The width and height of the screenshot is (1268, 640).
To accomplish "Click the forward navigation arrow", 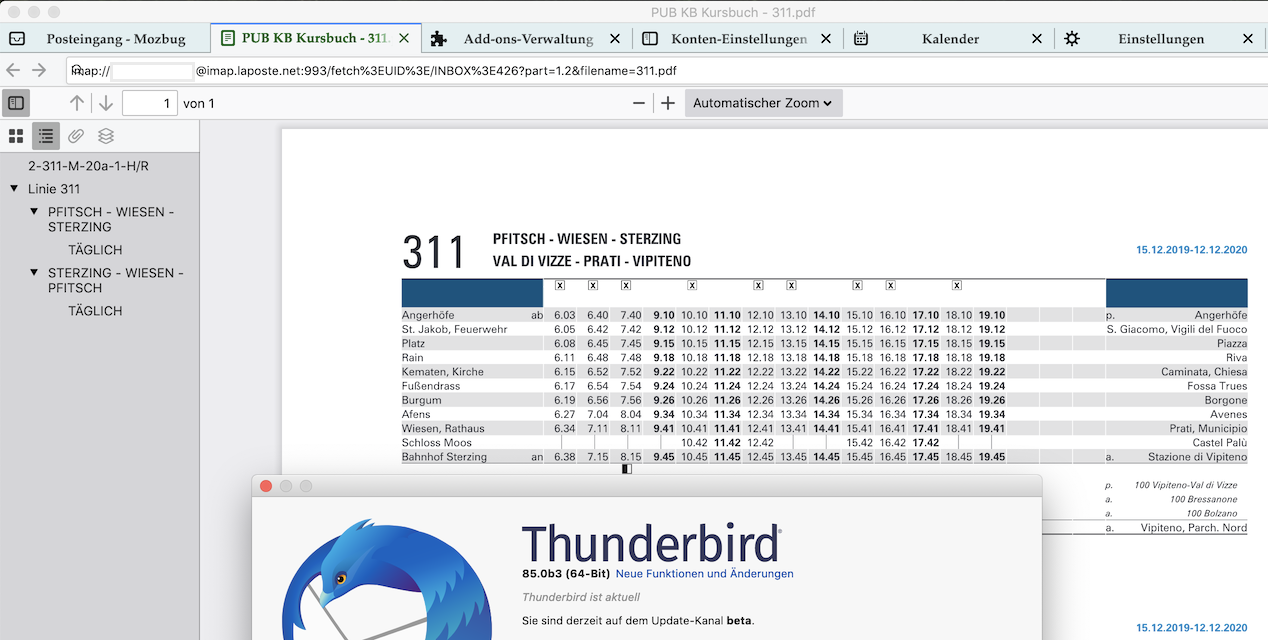I will pos(39,70).
